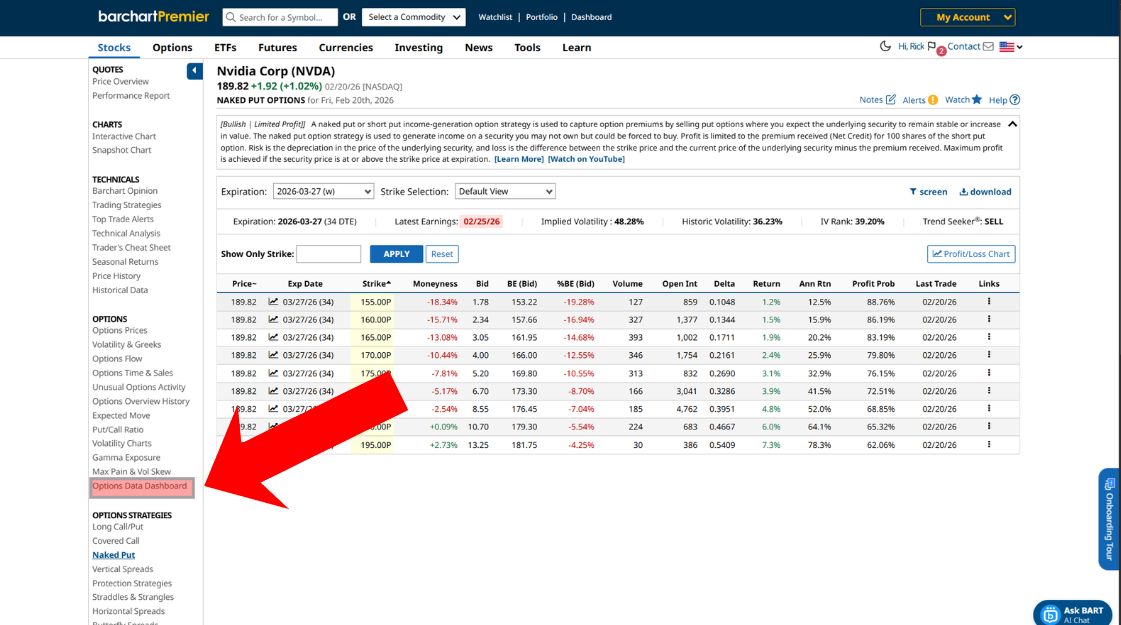Sort table by Ann Rtn column

point(815,284)
